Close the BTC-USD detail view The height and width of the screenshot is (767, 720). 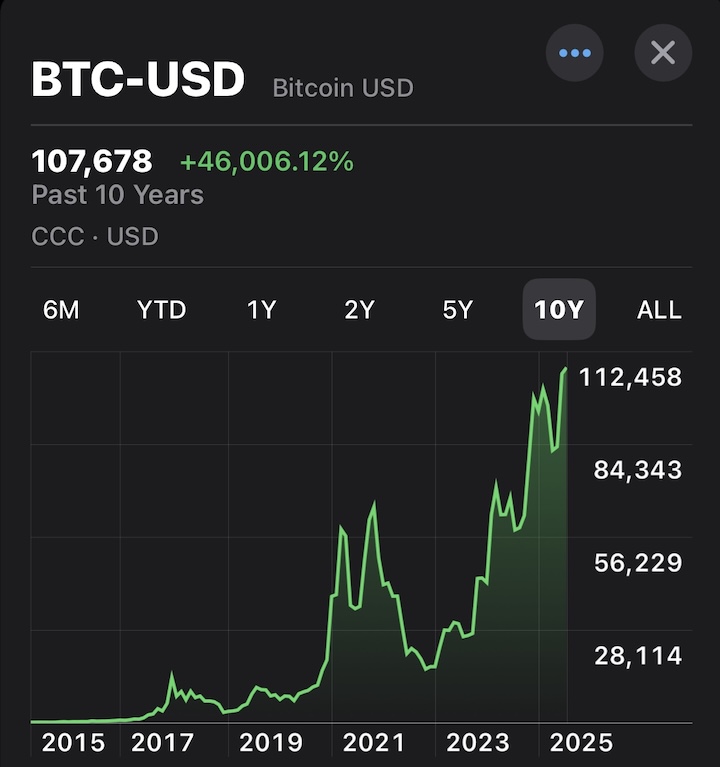tap(663, 52)
